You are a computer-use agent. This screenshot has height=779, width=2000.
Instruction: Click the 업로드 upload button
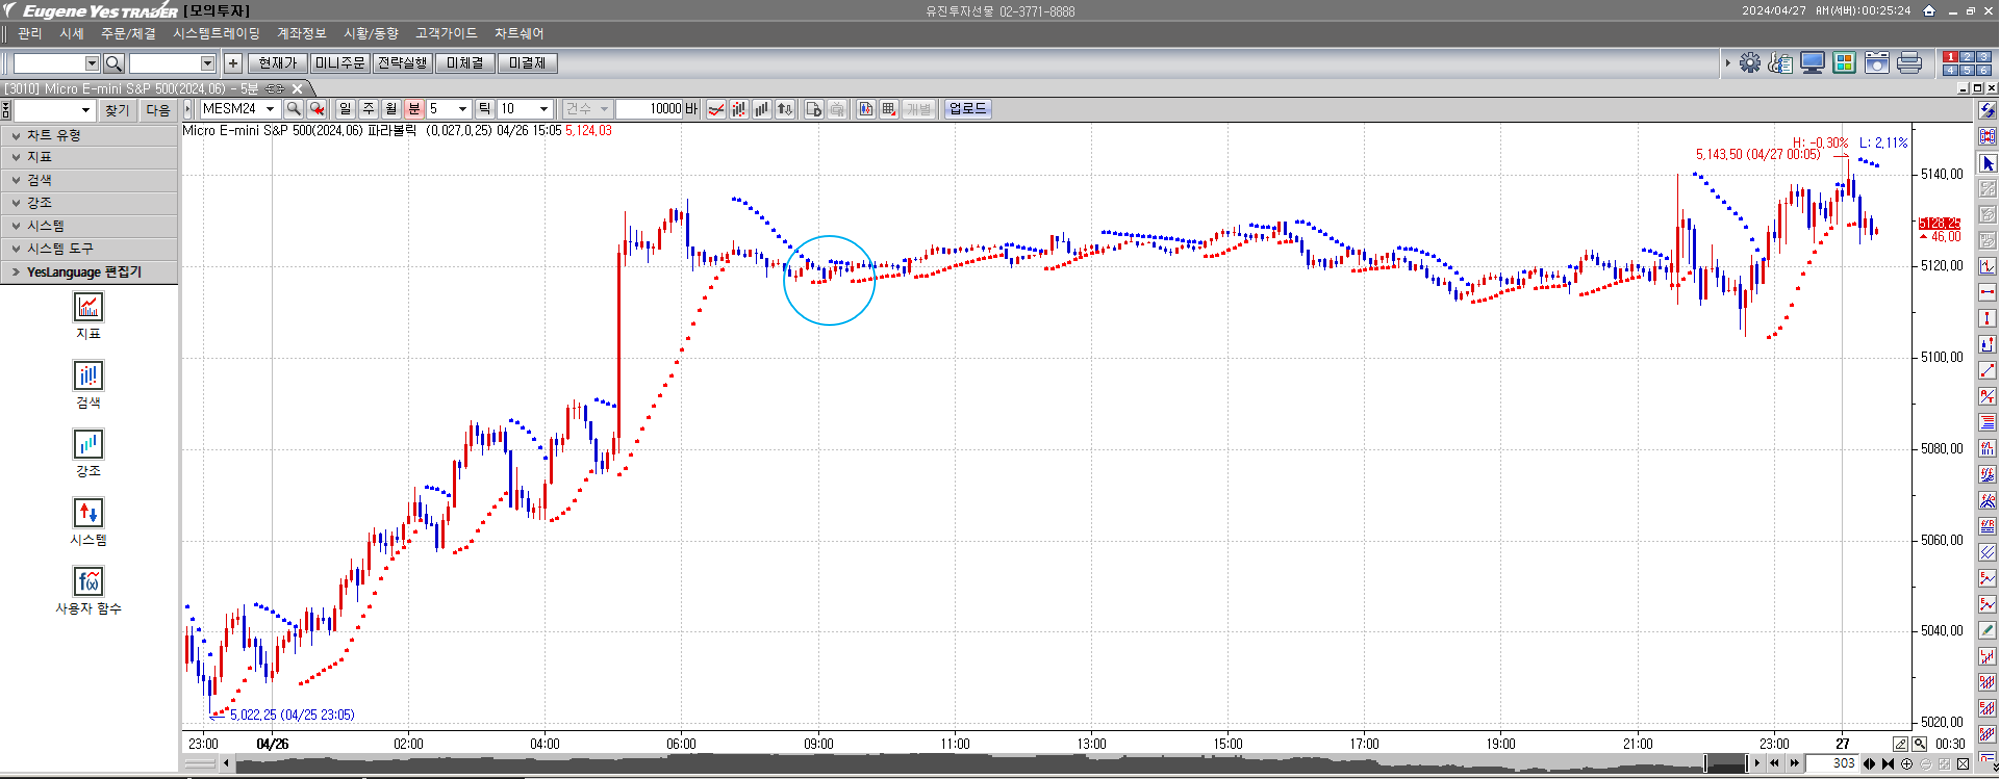click(x=967, y=109)
